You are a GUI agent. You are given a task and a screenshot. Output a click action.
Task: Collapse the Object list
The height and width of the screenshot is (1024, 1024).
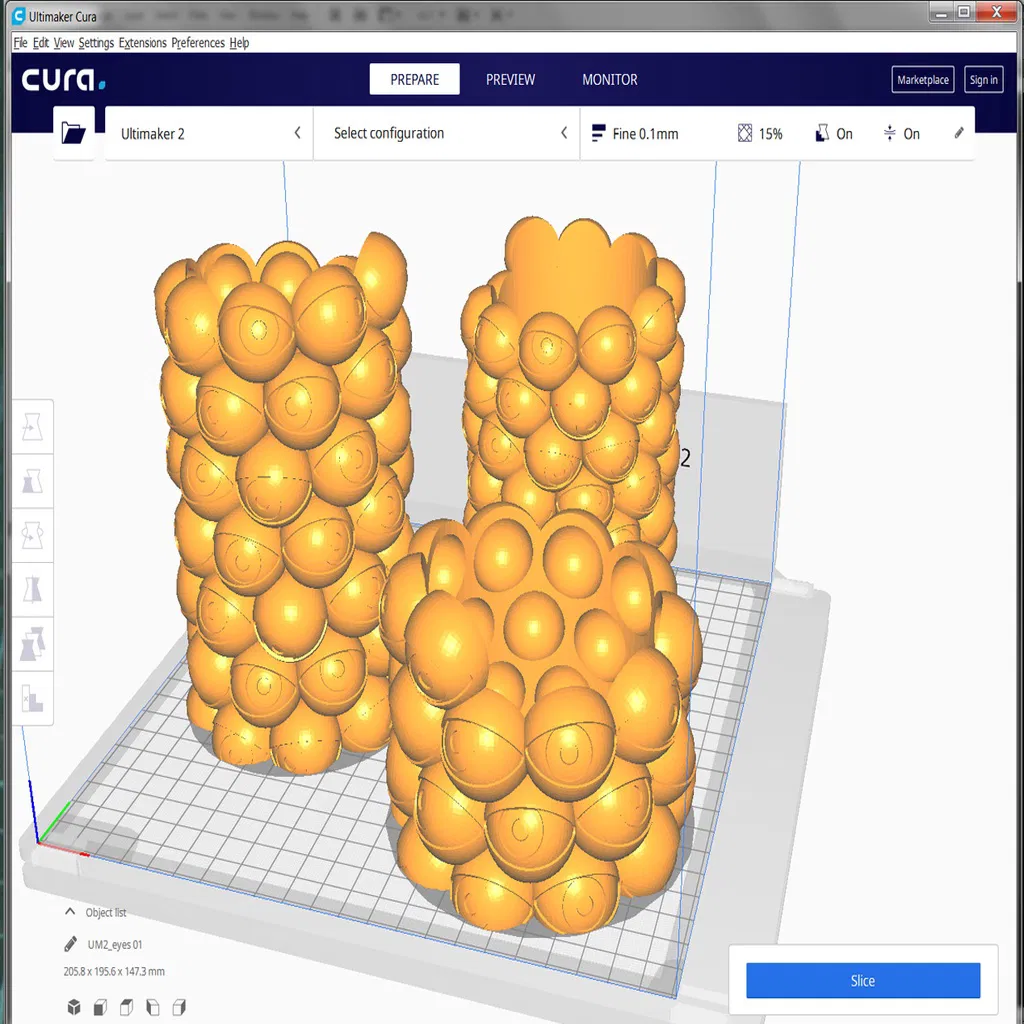70,912
